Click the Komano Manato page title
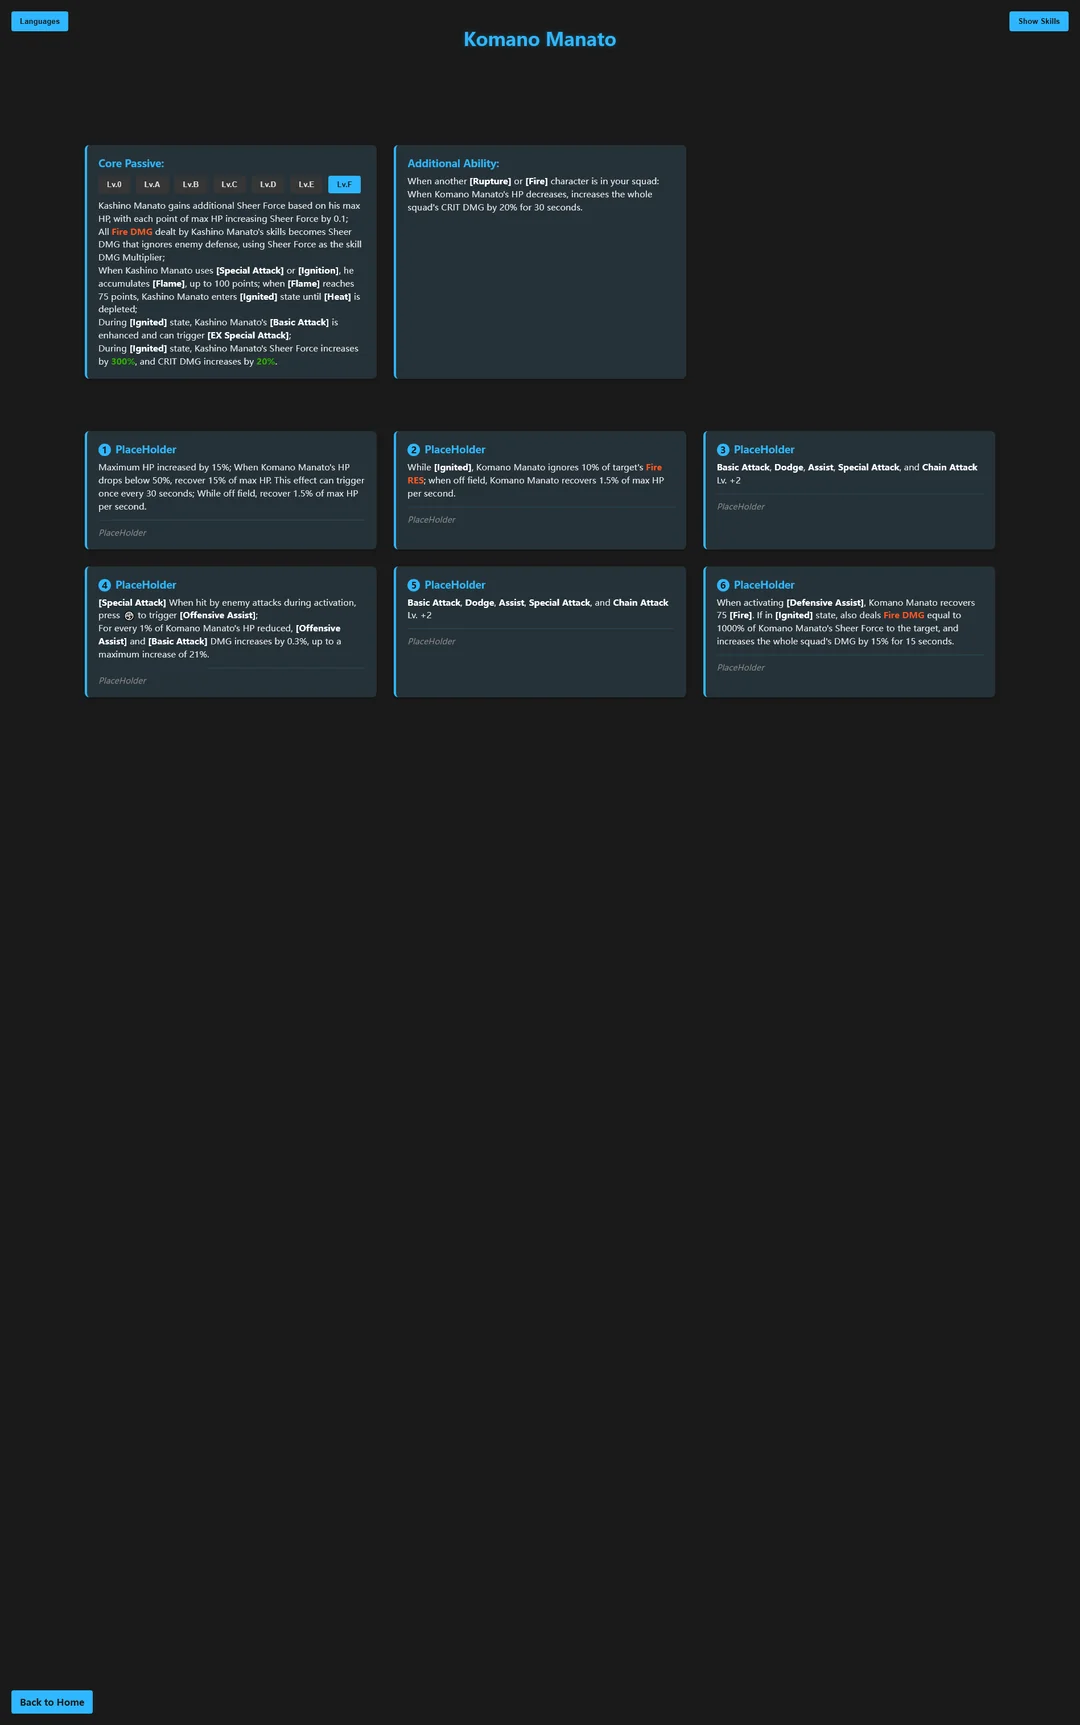Image resolution: width=1080 pixels, height=1725 pixels. 540,39
